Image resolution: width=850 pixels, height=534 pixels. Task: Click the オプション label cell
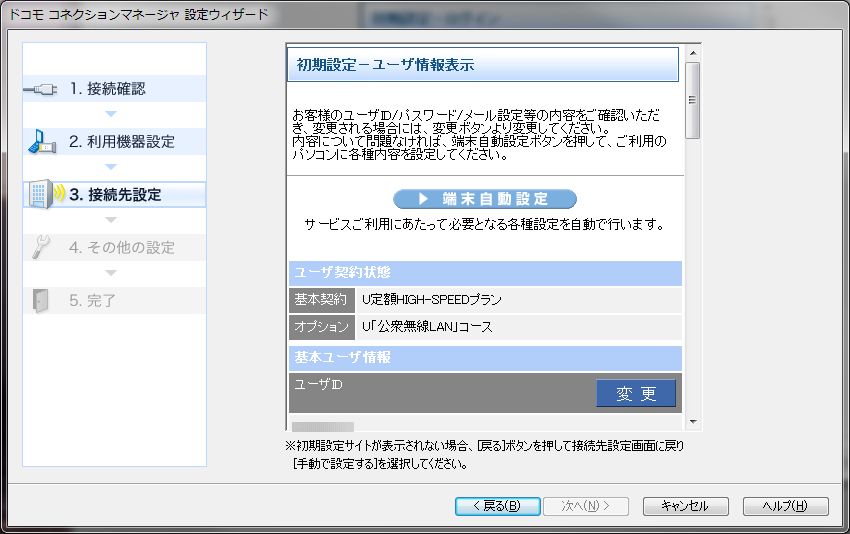coord(321,327)
